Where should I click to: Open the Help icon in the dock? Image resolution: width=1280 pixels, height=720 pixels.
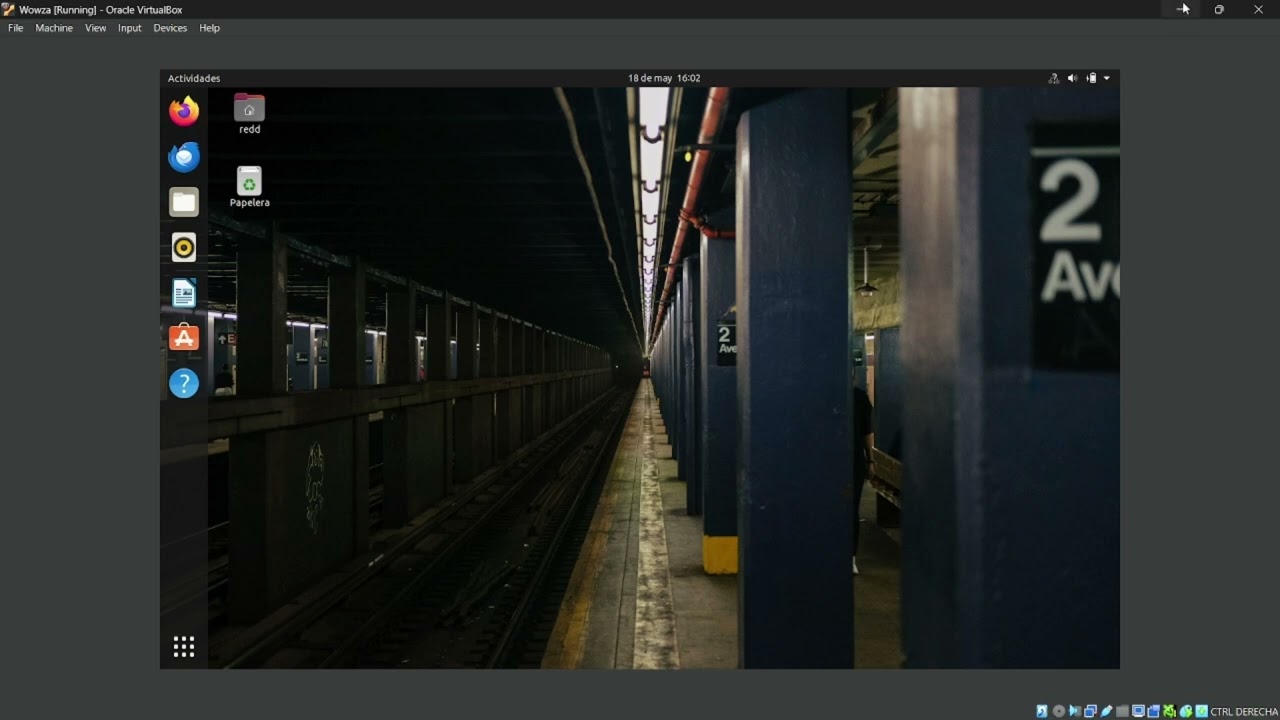click(184, 383)
